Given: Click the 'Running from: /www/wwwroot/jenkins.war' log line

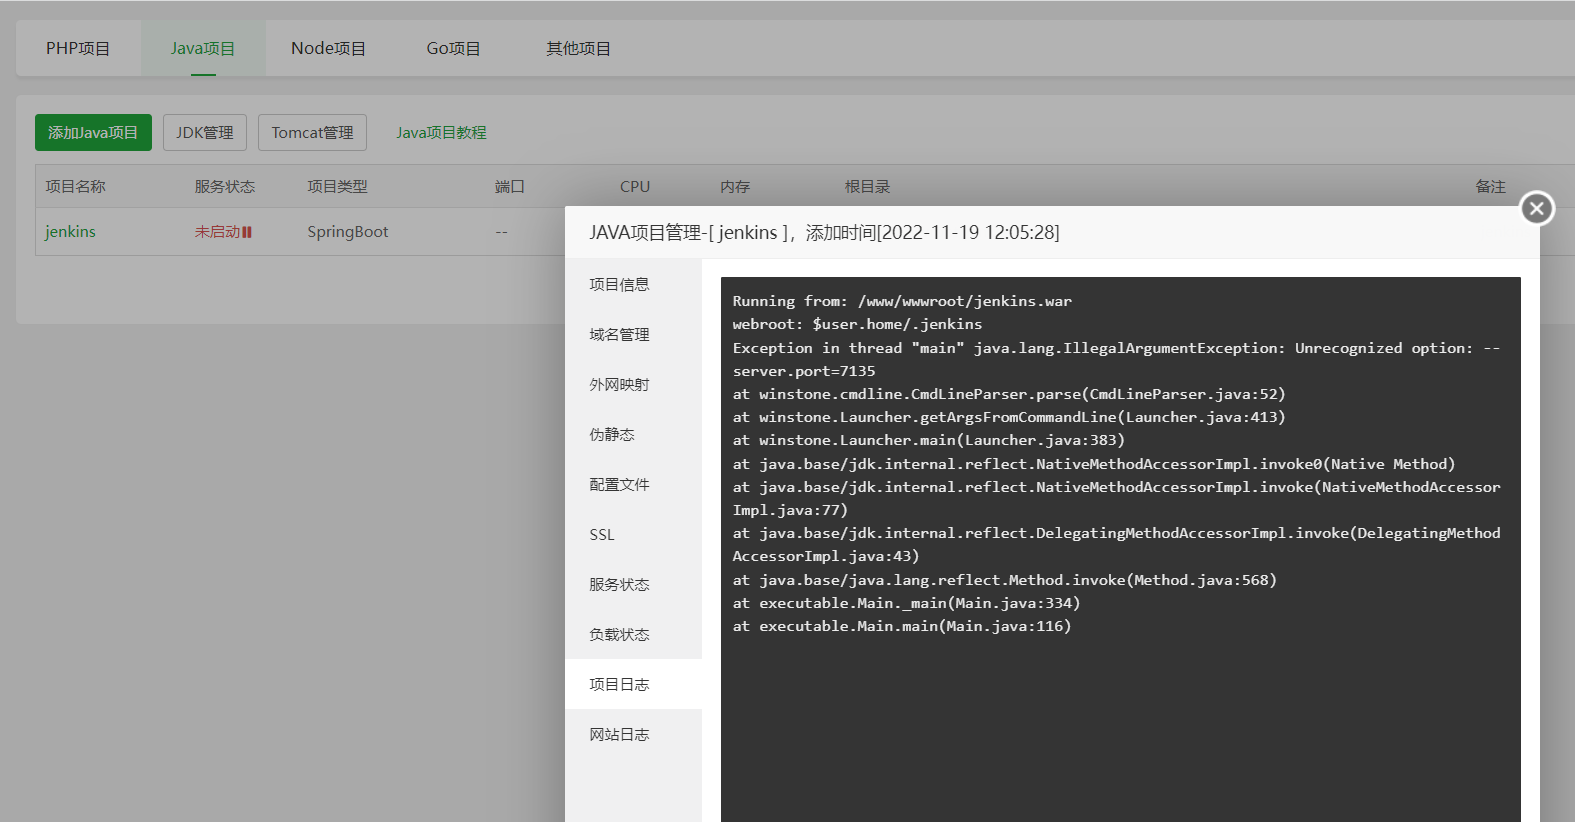Looking at the screenshot, I should [x=902, y=301].
